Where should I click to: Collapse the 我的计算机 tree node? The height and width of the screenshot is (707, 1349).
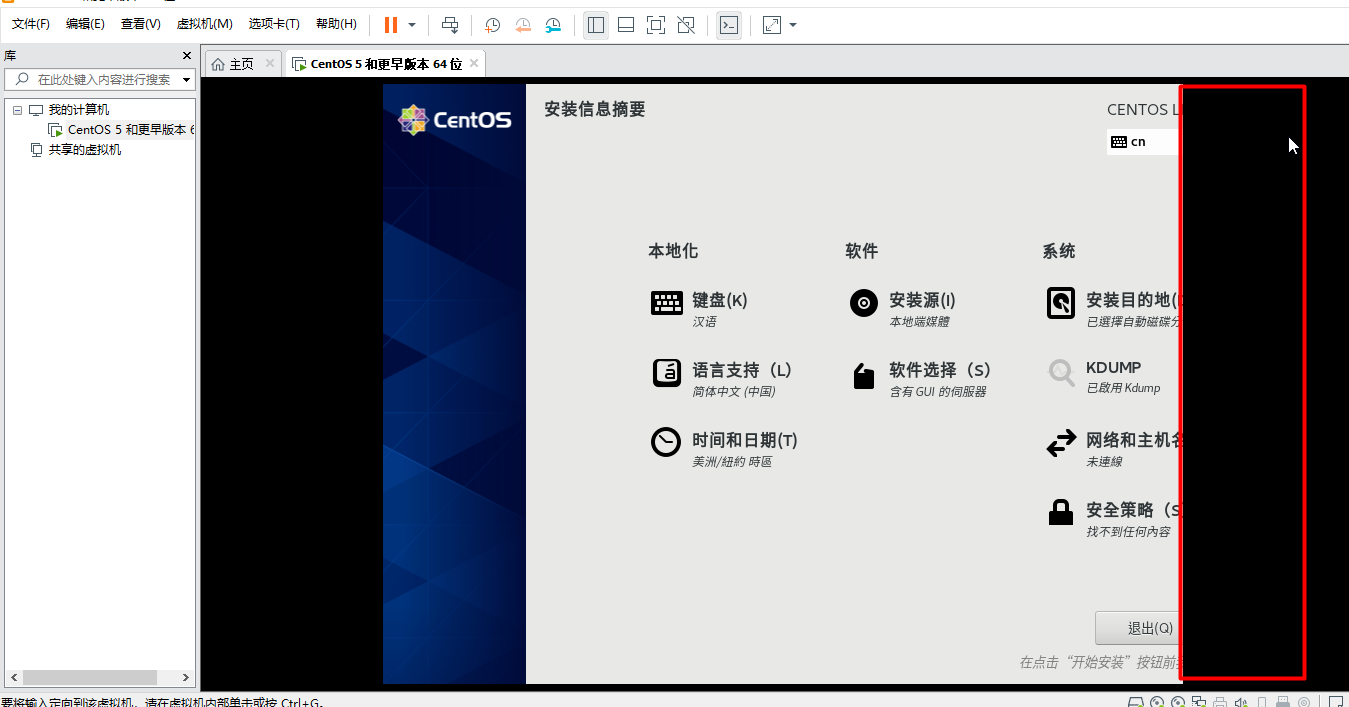point(17,110)
